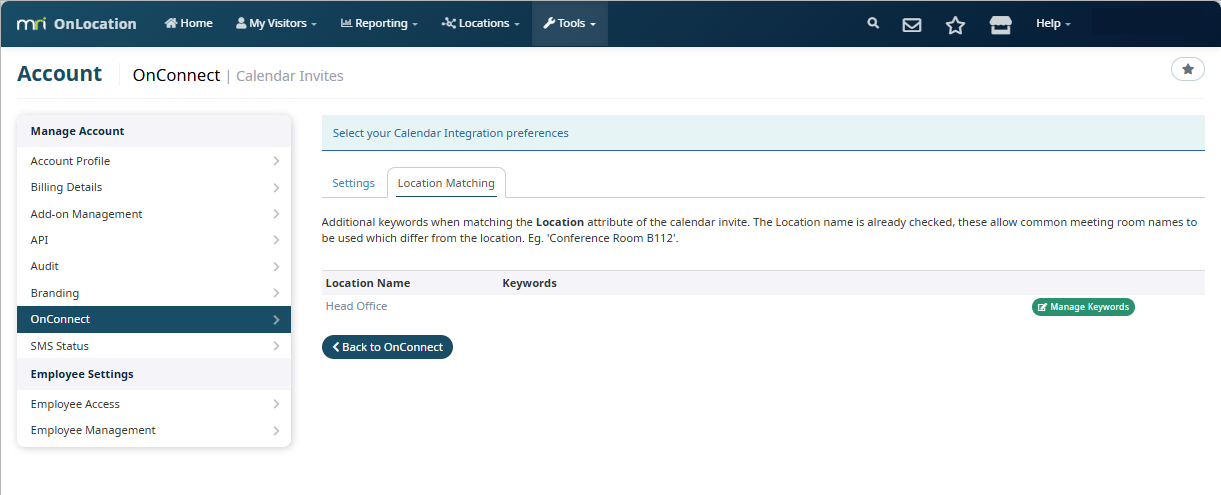Click Back to OnConnect button
Viewport: 1221px width, 495px height.
[387, 347]
